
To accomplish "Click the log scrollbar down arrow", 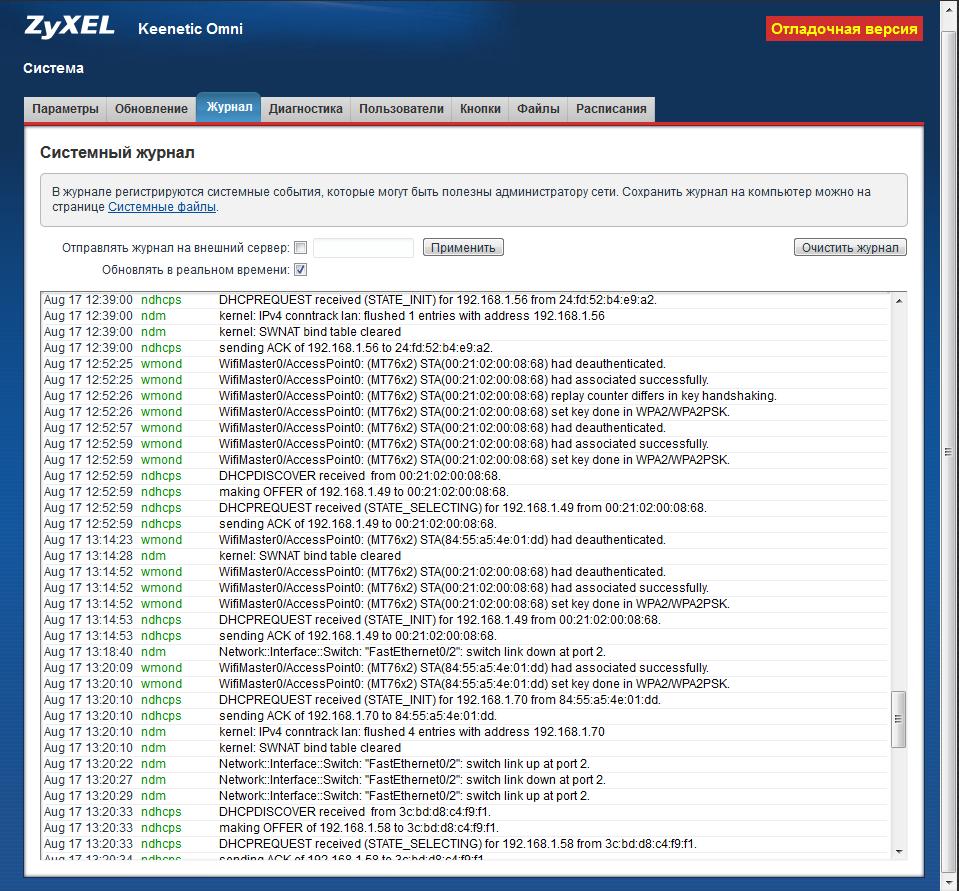I will (899, 851).
